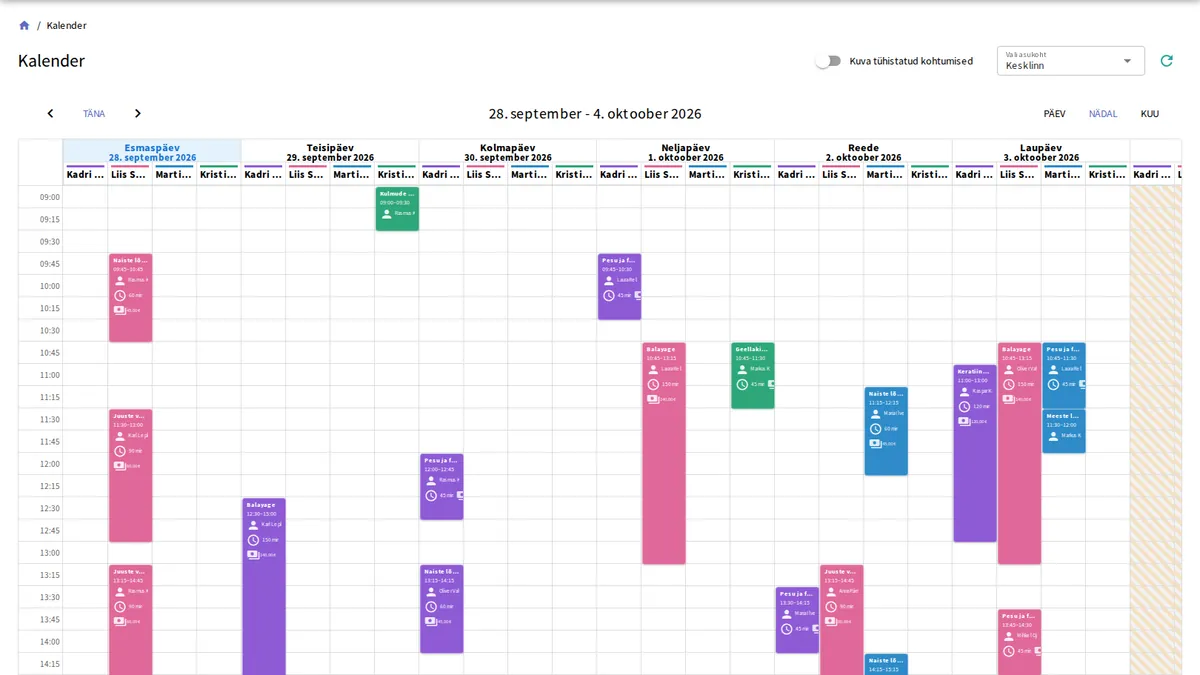Screen dimensions: 1200x675
Task: Open Saturday's blue Meeste appointment at 11:30
Action: click(1064, 431)
